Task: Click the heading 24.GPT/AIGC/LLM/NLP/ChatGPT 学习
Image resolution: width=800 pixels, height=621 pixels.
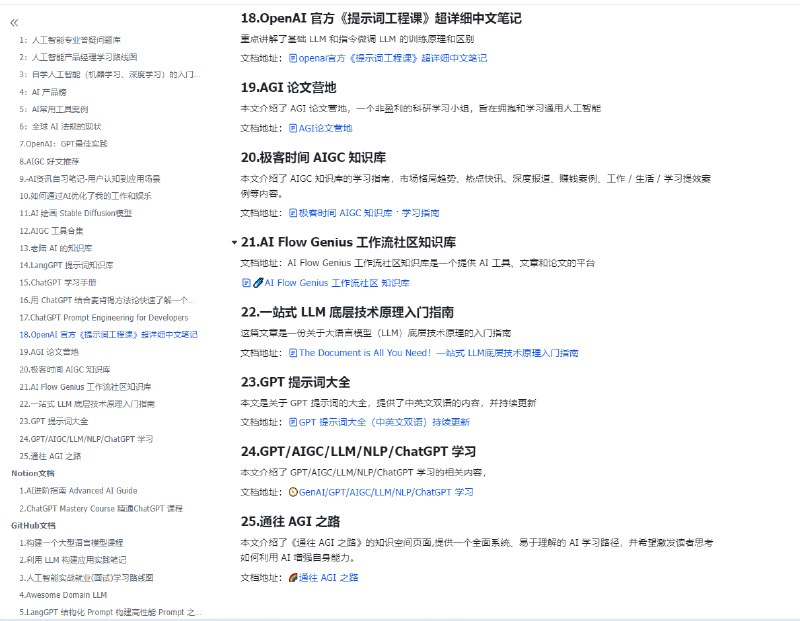Action: 358,452
